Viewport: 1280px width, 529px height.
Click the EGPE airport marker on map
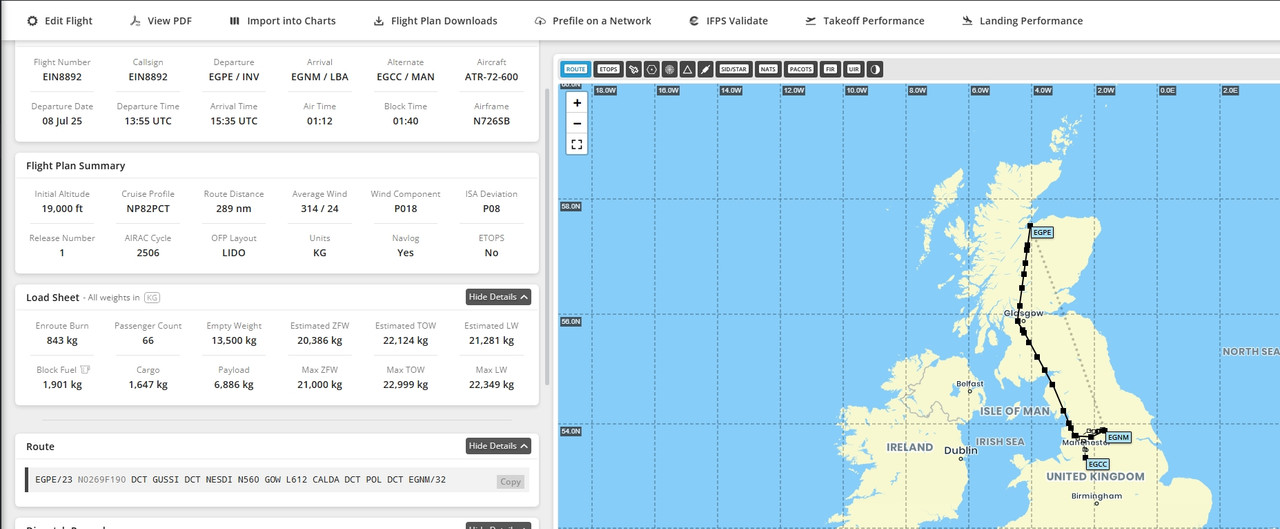[x=1042, y=232]
